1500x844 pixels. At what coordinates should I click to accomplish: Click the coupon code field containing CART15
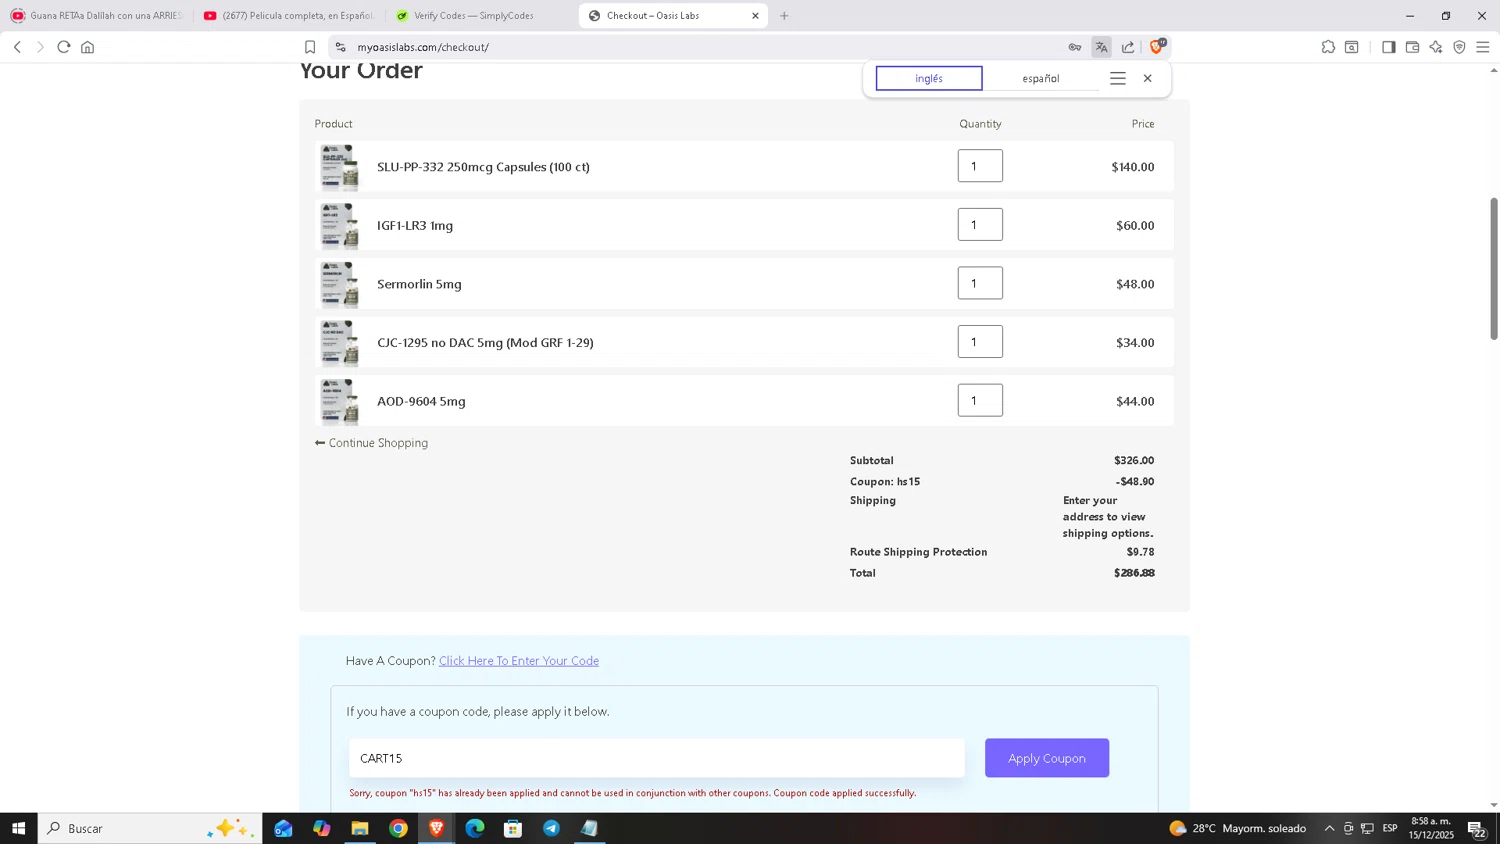tap(657, 758)
